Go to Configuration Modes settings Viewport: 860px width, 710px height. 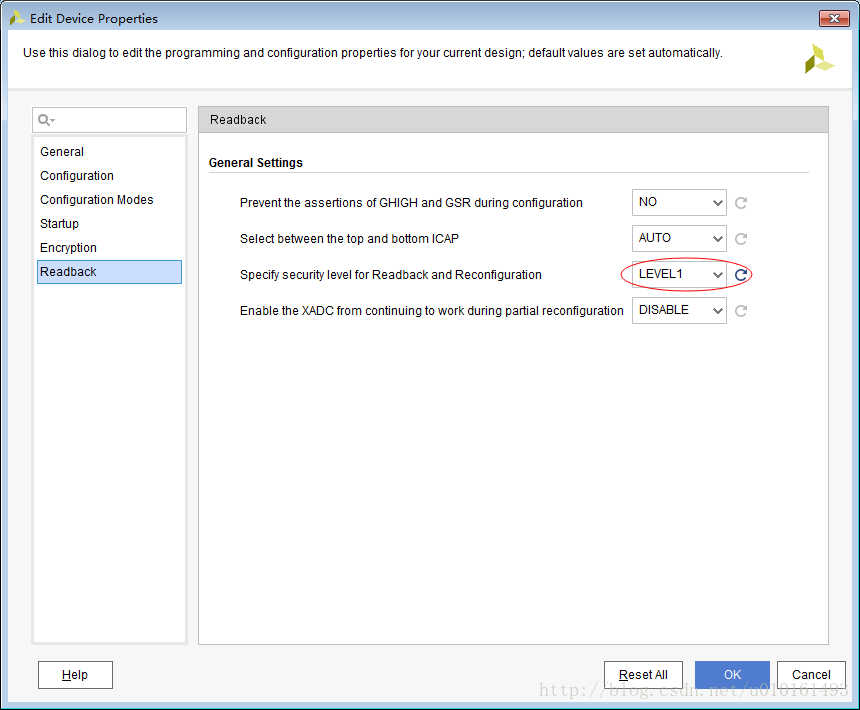coord(97,200)
